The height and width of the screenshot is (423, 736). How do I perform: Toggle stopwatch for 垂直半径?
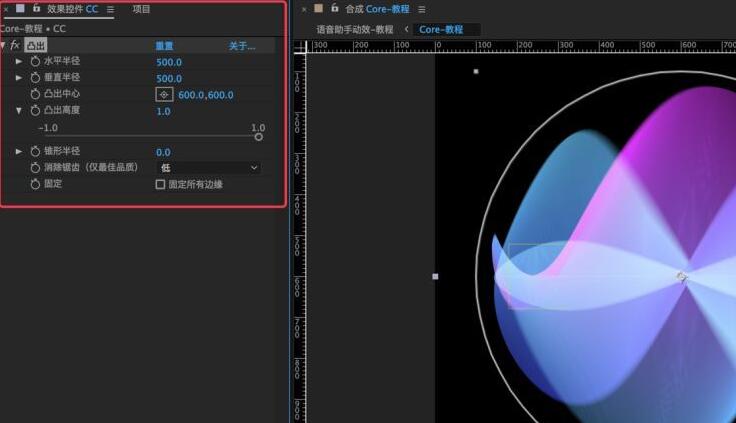click(35, 78)
